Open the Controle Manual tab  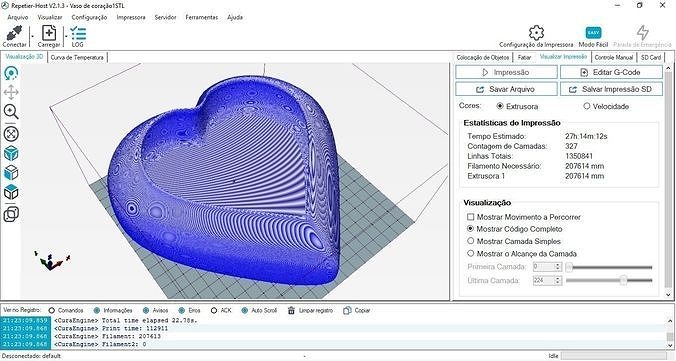click(x=613, y=57)
